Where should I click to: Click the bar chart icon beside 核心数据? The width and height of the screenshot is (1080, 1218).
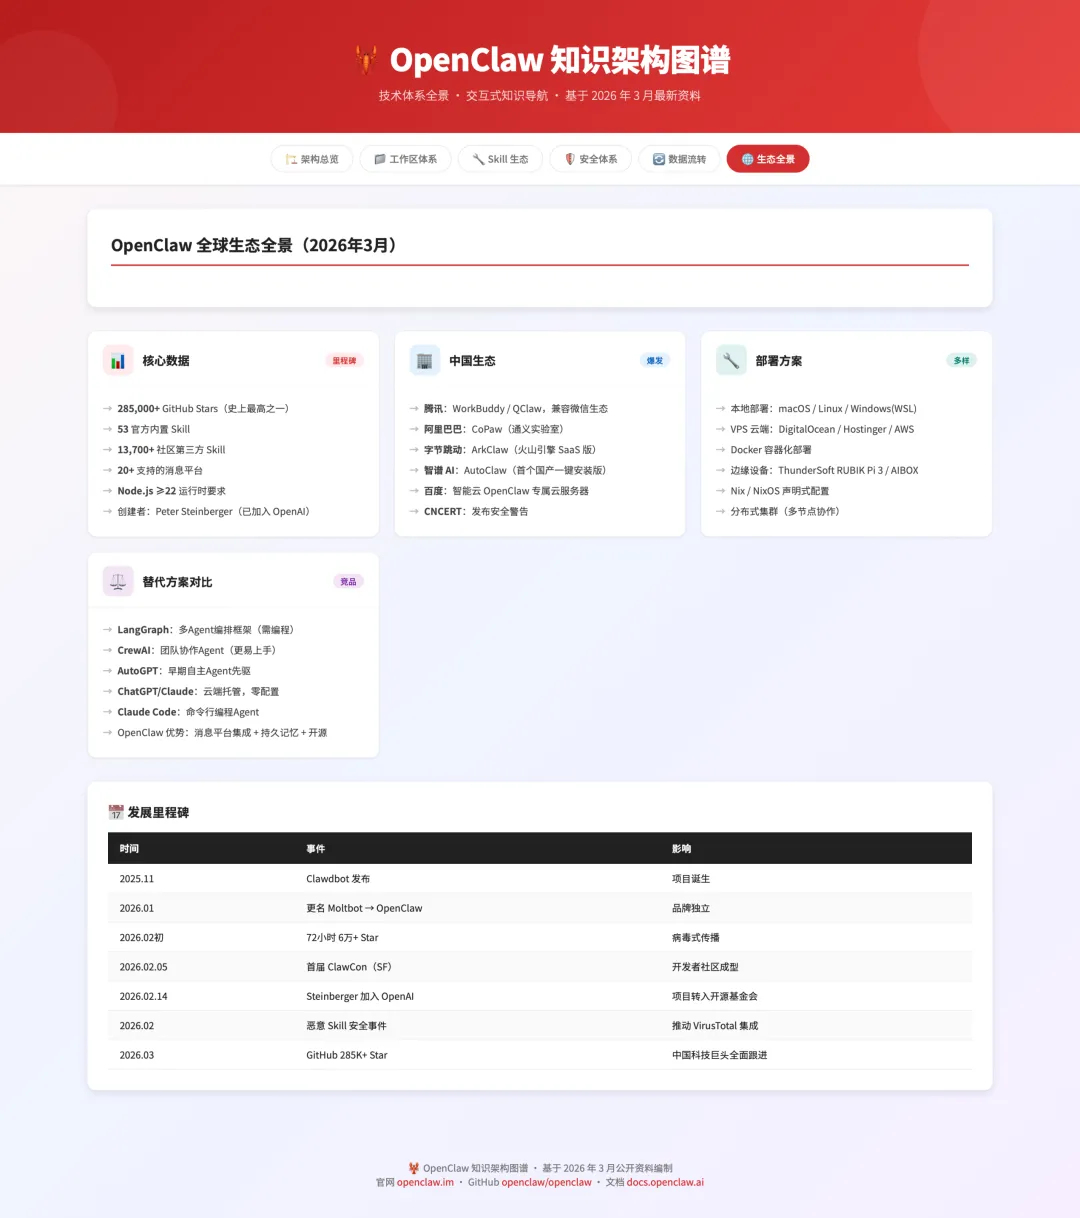click(118, 361)
